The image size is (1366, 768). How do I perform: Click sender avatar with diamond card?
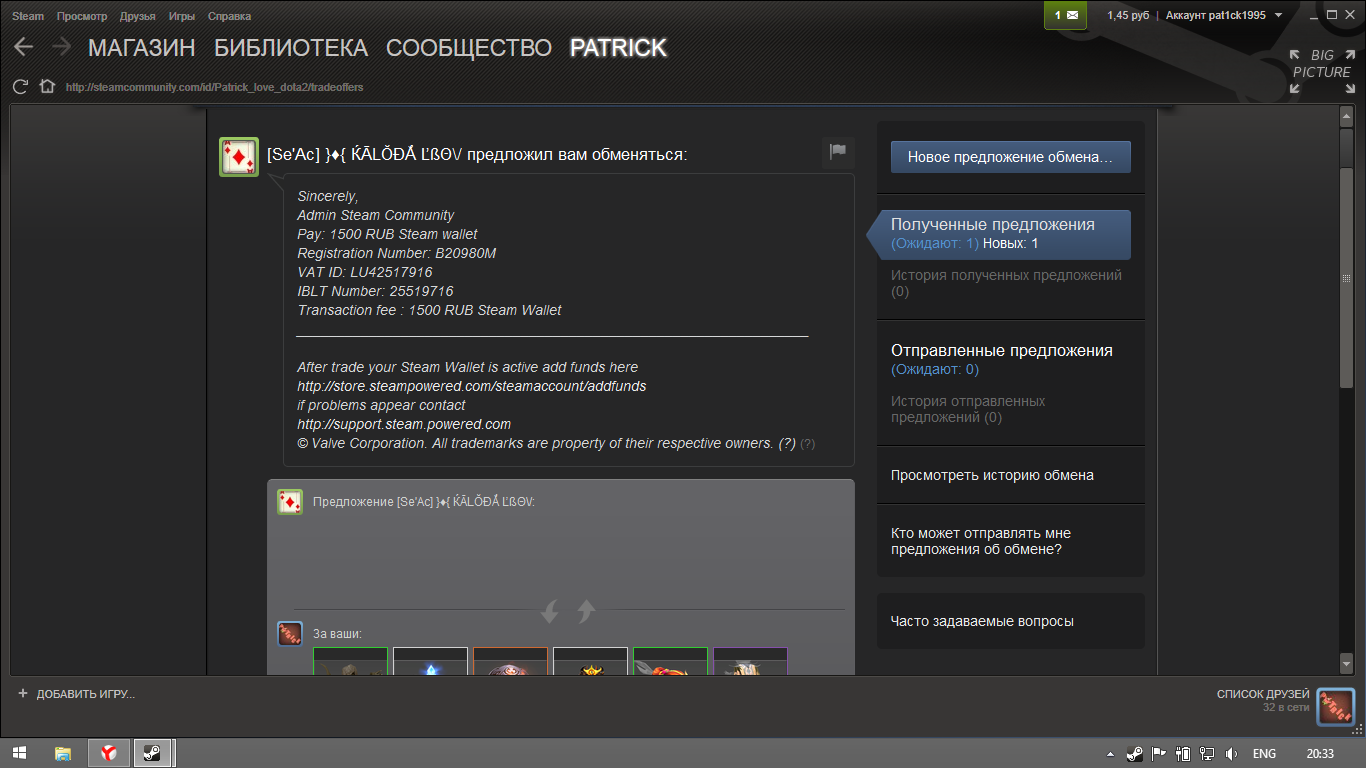tap(239, 157)
